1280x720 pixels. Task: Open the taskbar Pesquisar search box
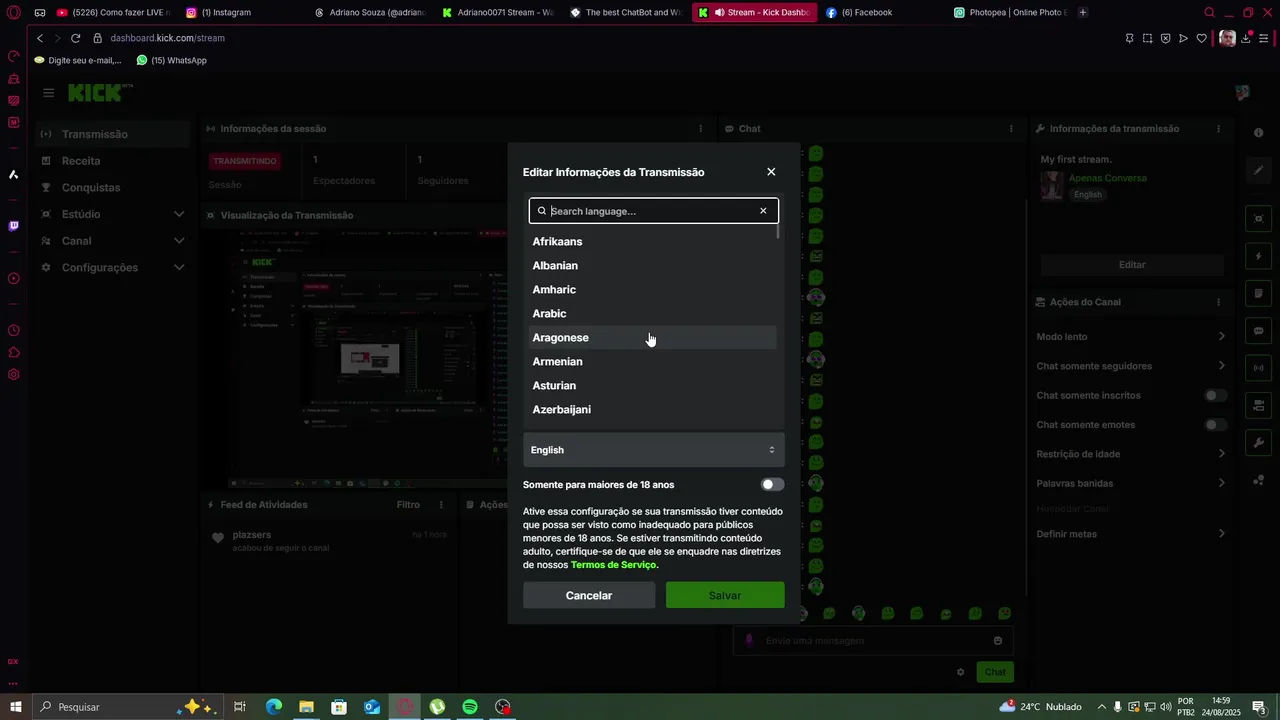[x=127, y=707]
